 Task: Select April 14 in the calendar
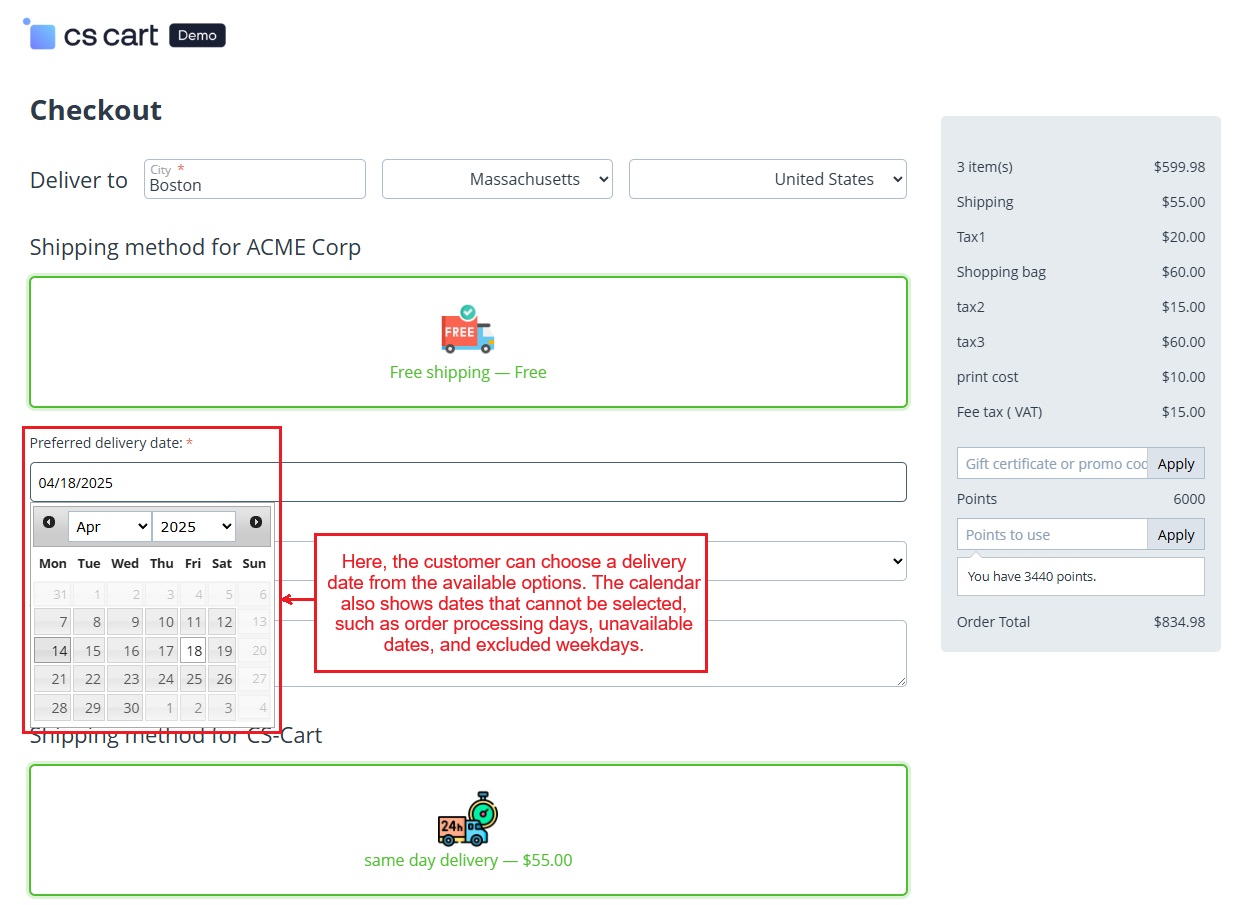click(x=53, y=651)
